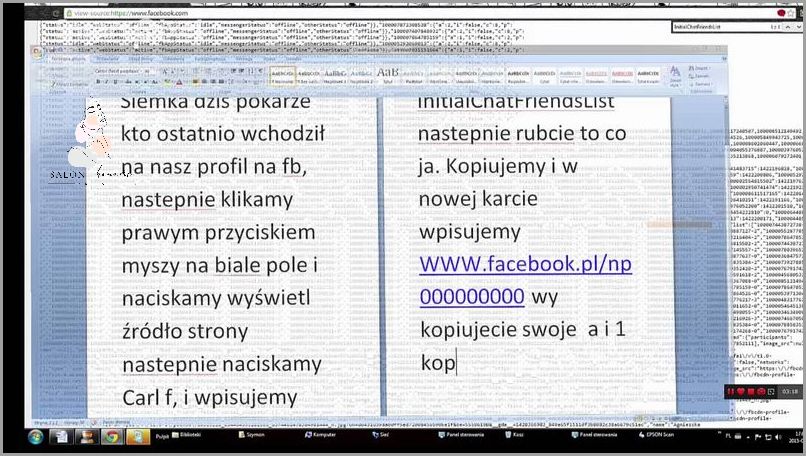806x456 pixels.
Task: Align the paragraph to the left
Action: tap(195, 82)
